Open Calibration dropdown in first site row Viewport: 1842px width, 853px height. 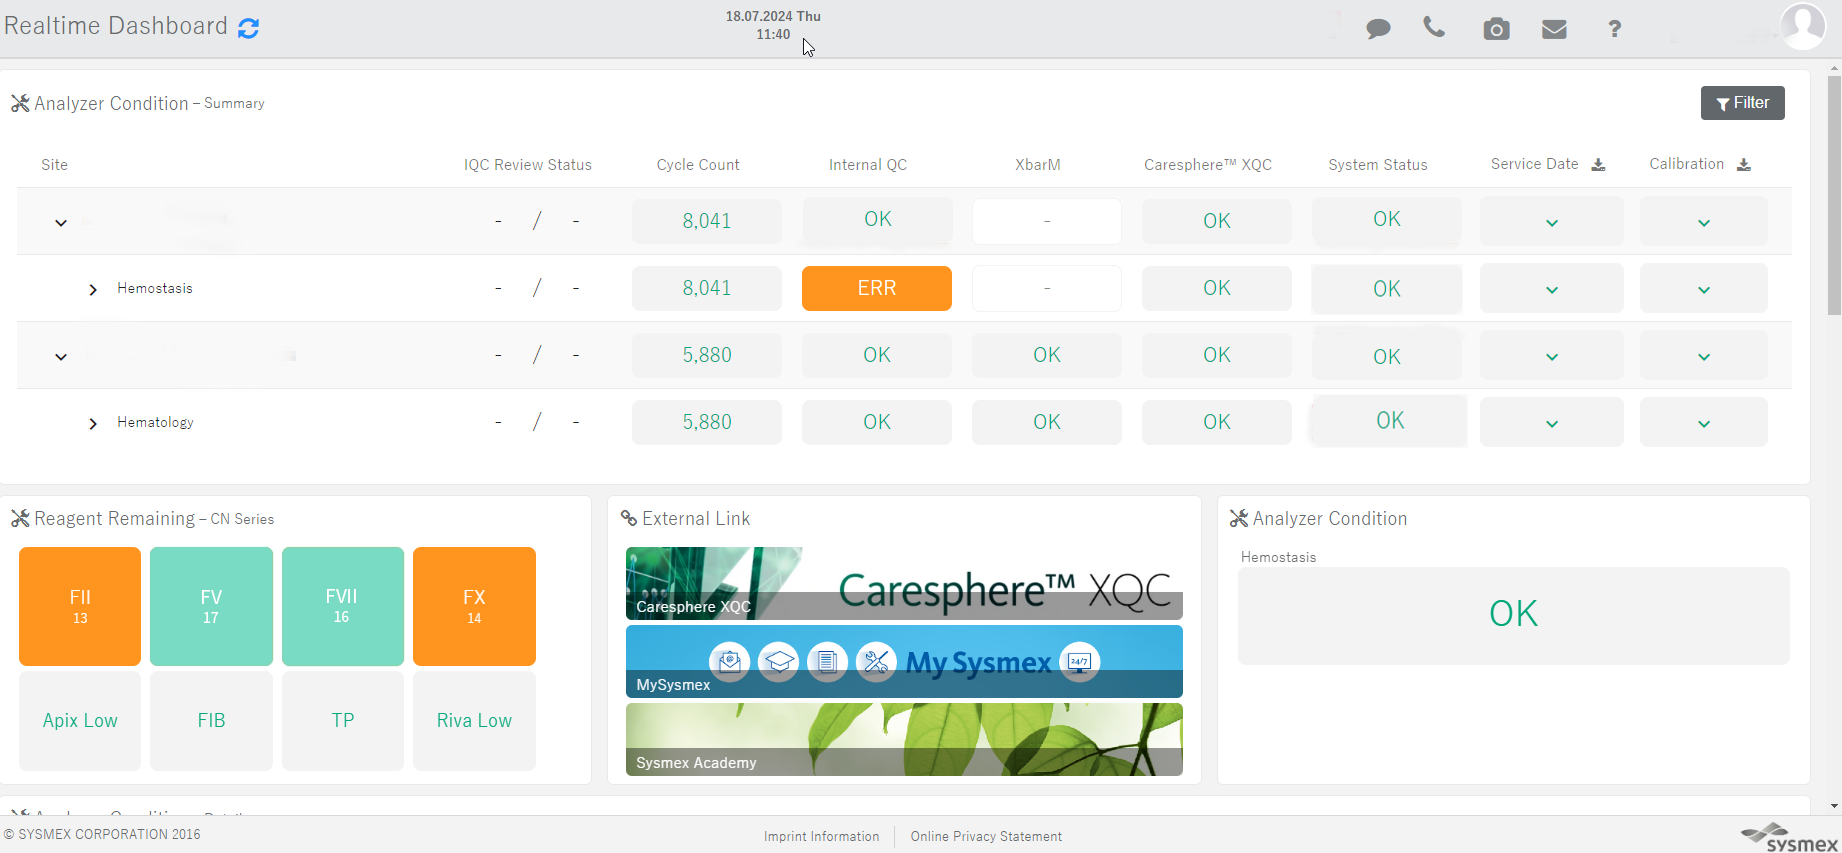click(1704, 222)
